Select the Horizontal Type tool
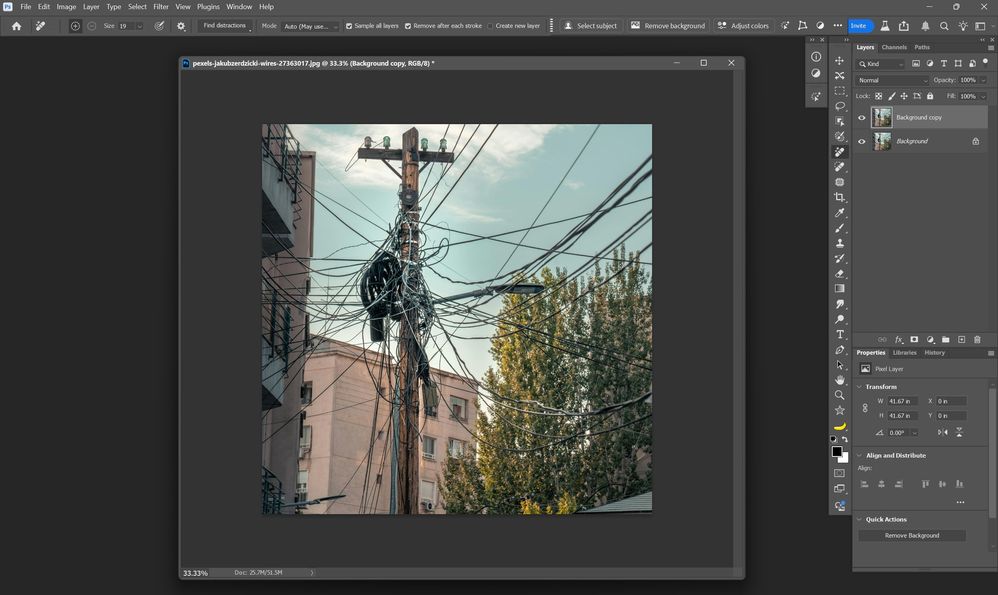Image resolution: width=998 pixels, height=595 pixels. pyautogui.click(x=840, y=334)
